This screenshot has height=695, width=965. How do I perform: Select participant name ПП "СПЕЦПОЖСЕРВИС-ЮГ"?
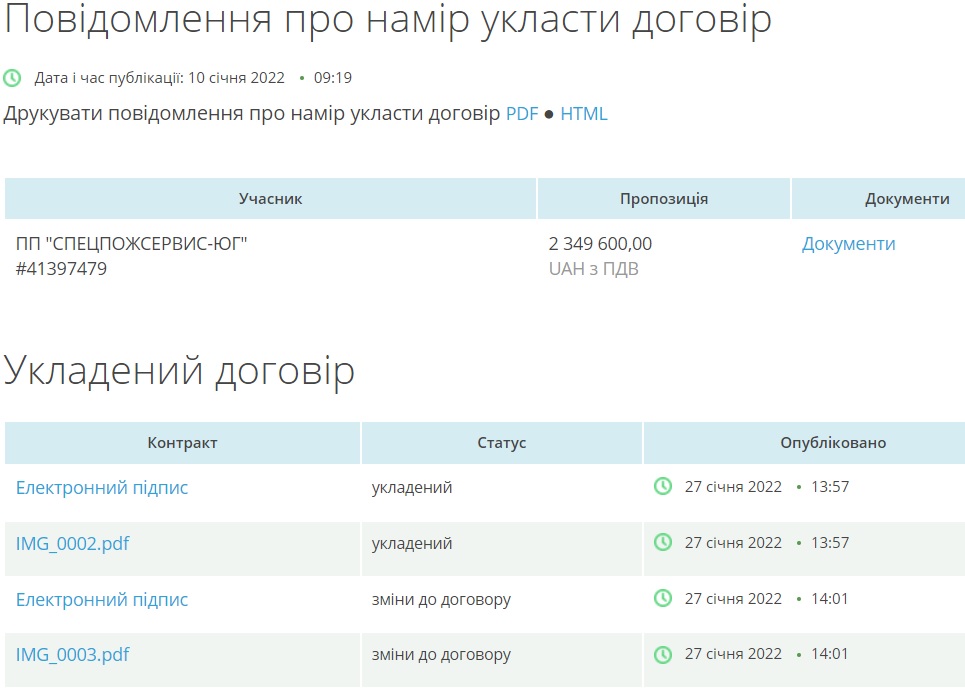(x=131, y=244)
